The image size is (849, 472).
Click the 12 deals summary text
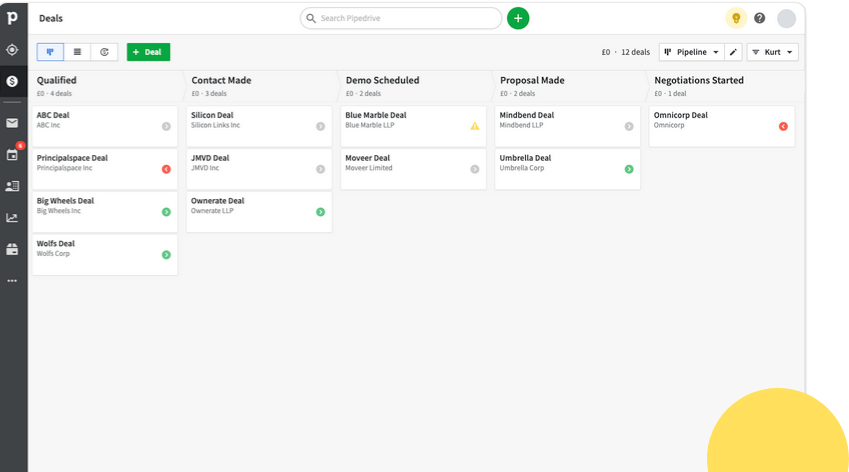[635, 52]
